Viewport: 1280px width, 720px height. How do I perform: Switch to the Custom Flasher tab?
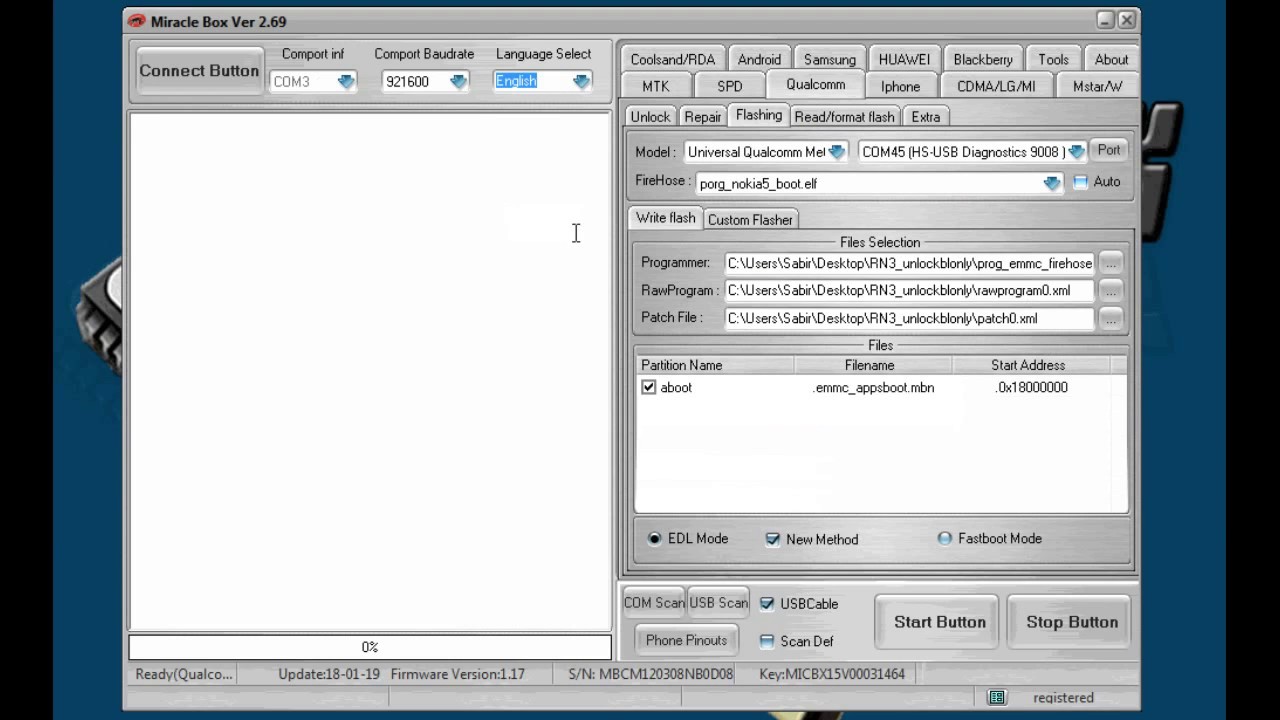(750, 220)
